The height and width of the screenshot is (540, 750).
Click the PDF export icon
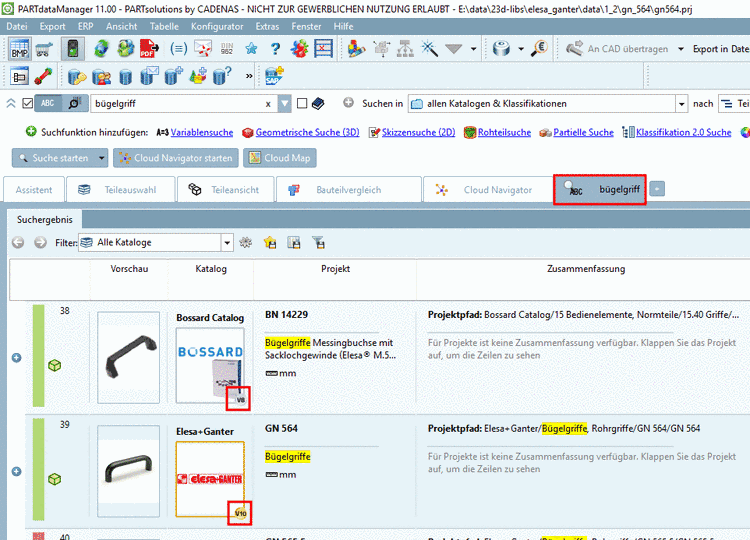coord(149,49)
